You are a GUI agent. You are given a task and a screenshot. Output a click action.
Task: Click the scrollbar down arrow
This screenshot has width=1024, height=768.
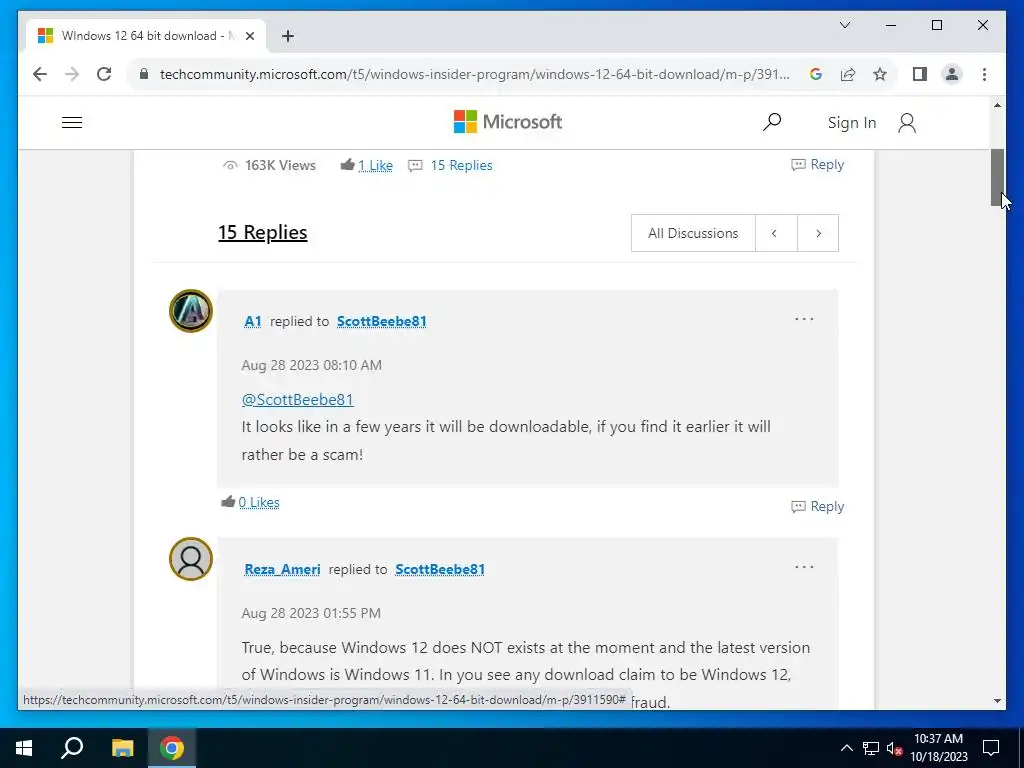pos(997,701)
